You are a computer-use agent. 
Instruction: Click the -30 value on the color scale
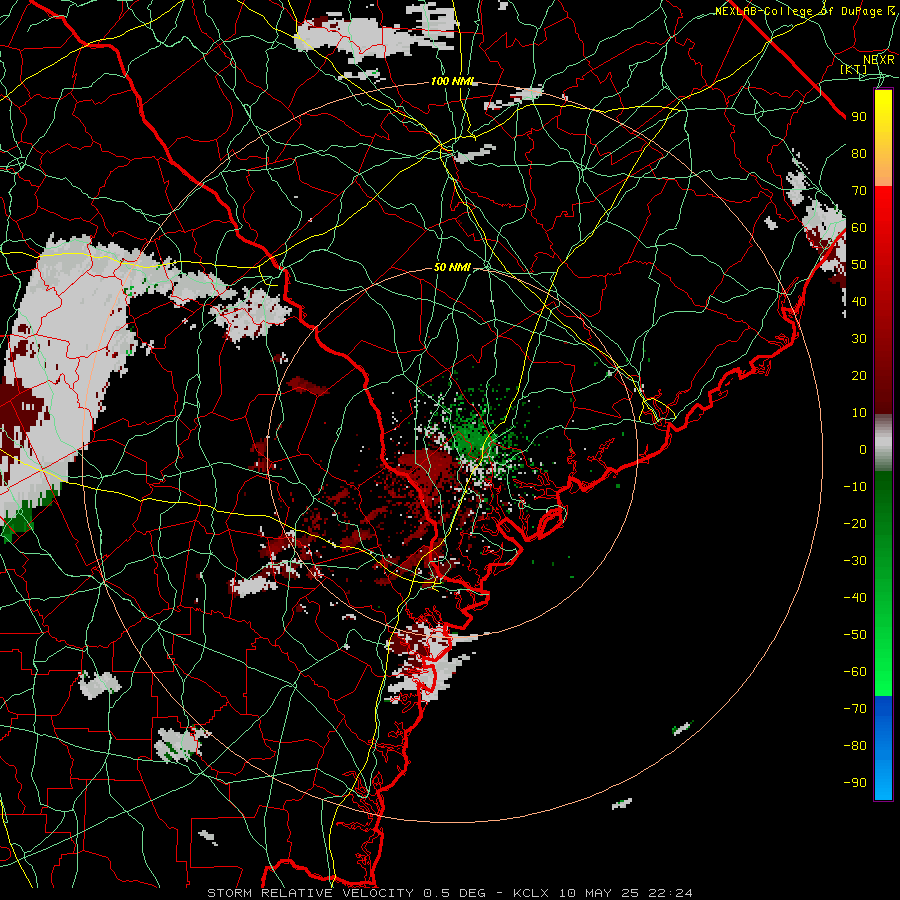(x=855, y=561)
